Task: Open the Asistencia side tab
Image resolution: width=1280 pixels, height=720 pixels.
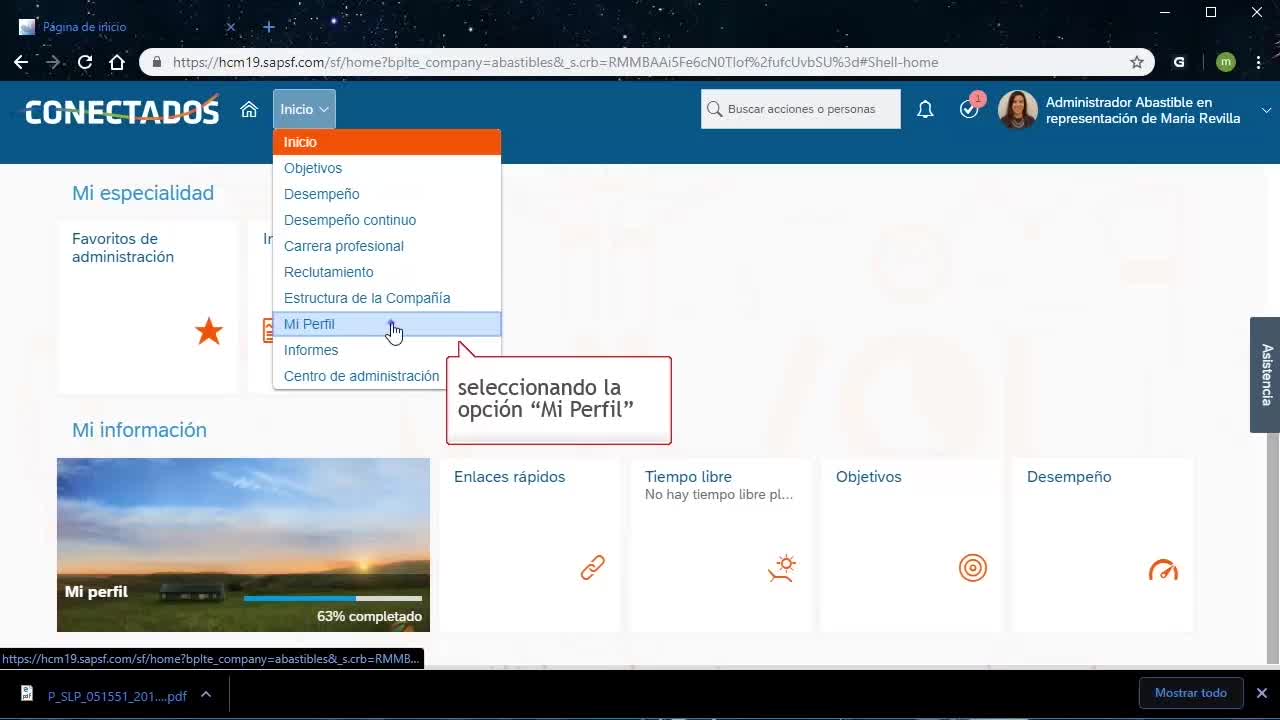Action: [1265, 374]
